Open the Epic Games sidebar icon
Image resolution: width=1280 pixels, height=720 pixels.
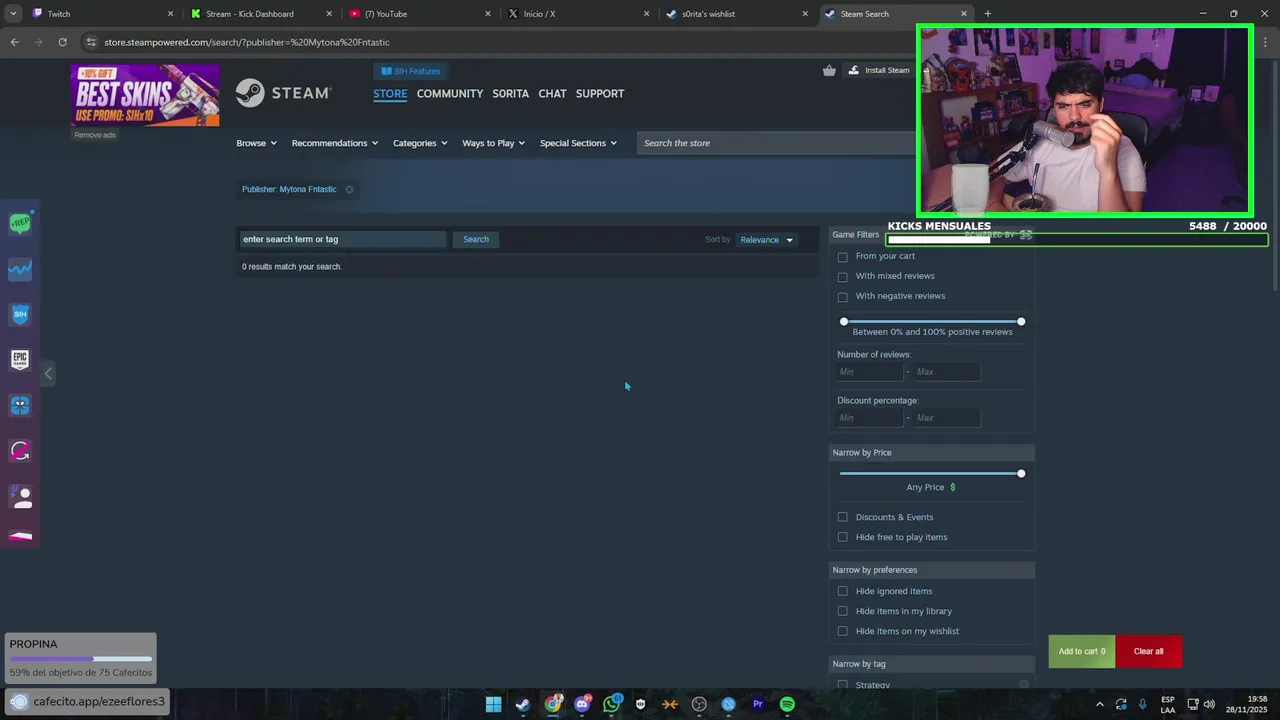tap(20, 360)
